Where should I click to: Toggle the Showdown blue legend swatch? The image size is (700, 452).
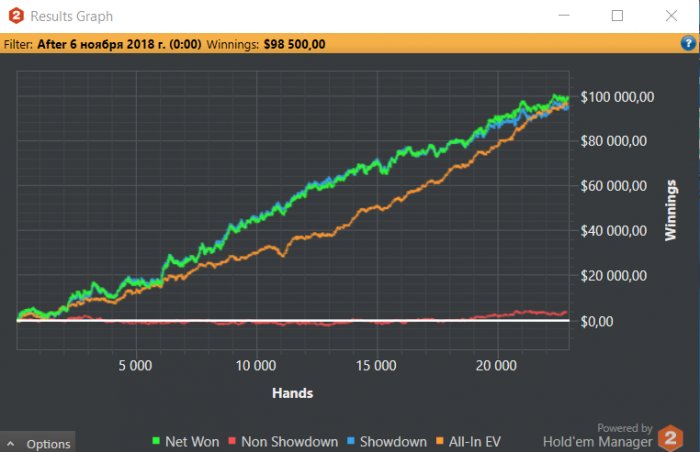coord(350,441)
